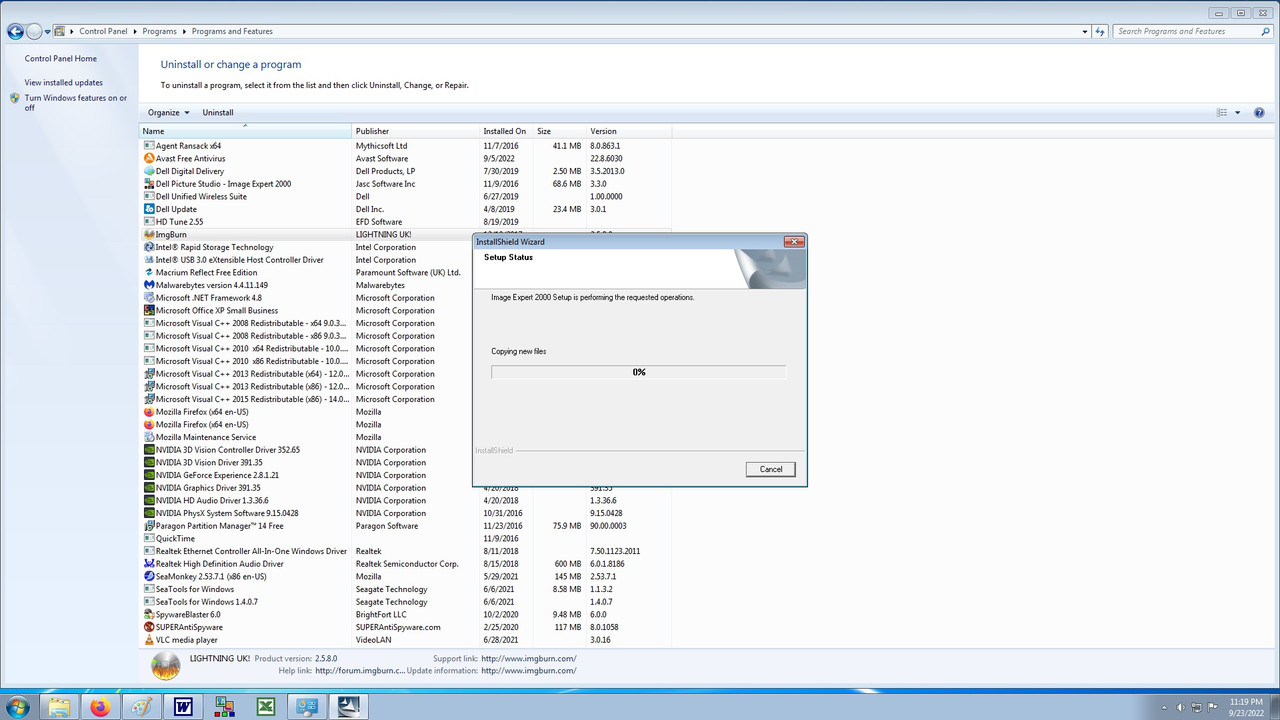
Task: Open the Help question mark icon
Action: [x=1259, y=113]
